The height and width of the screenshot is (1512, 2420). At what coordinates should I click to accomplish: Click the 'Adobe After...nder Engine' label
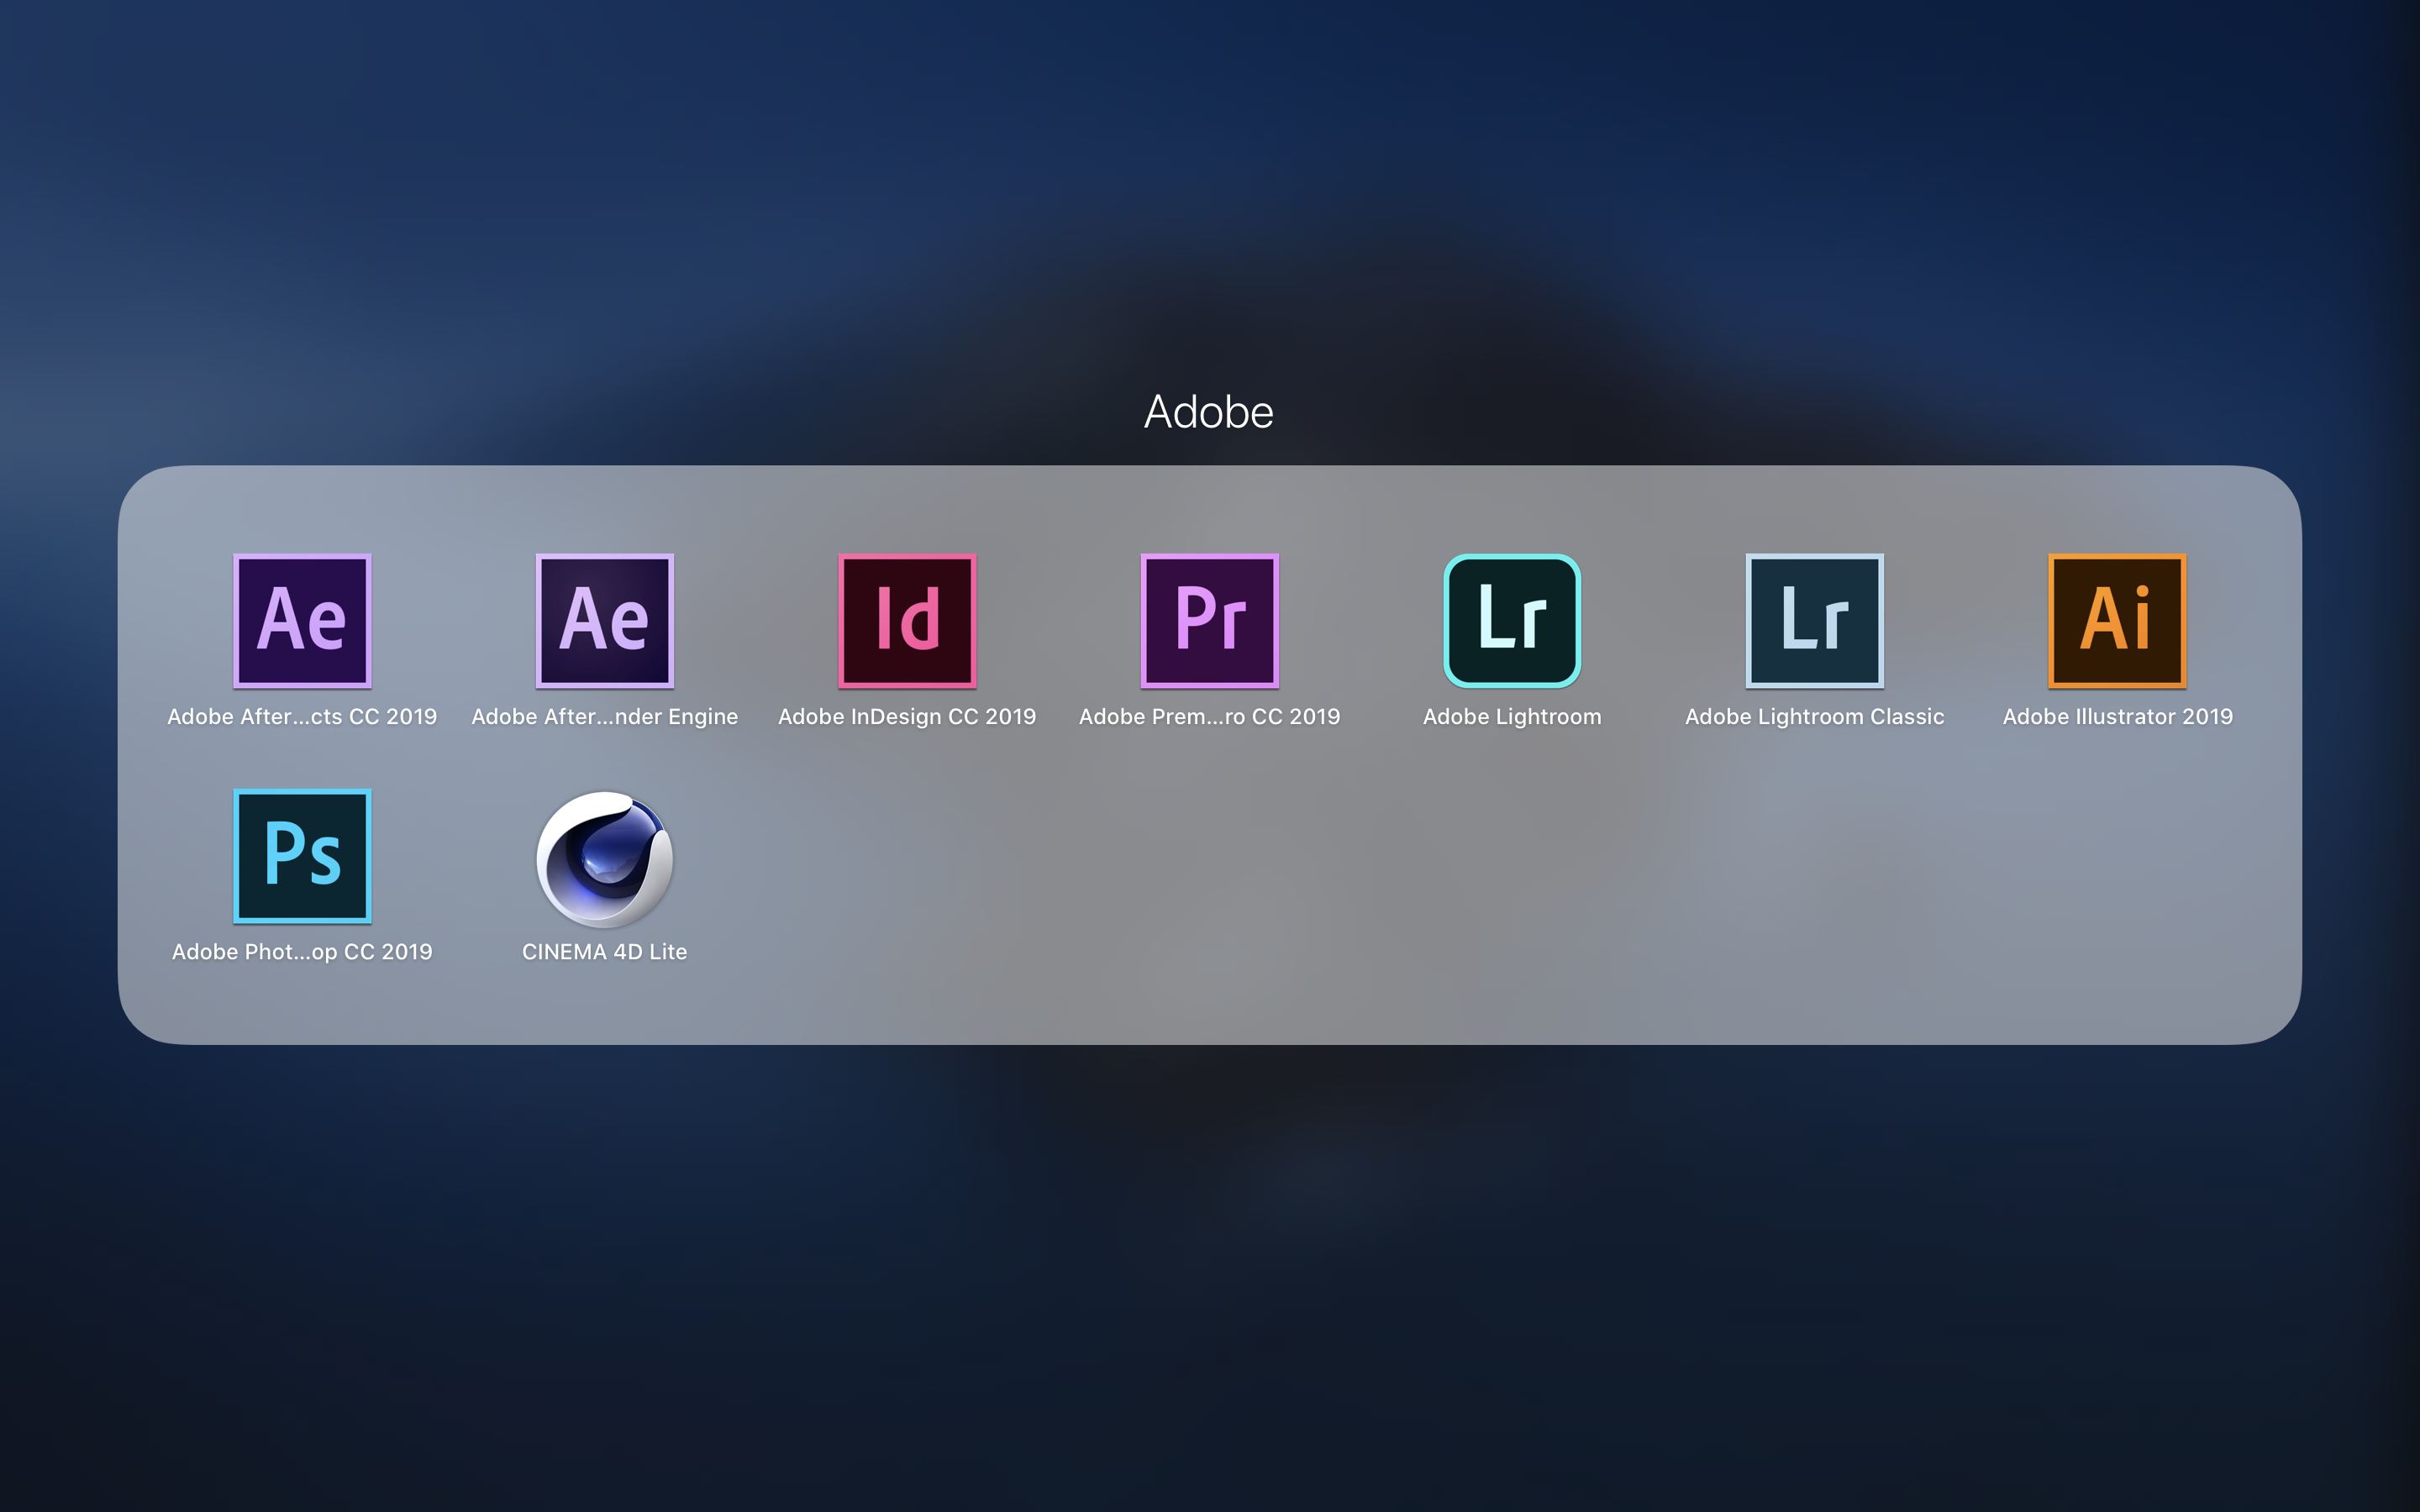click(x=605, y=717)
